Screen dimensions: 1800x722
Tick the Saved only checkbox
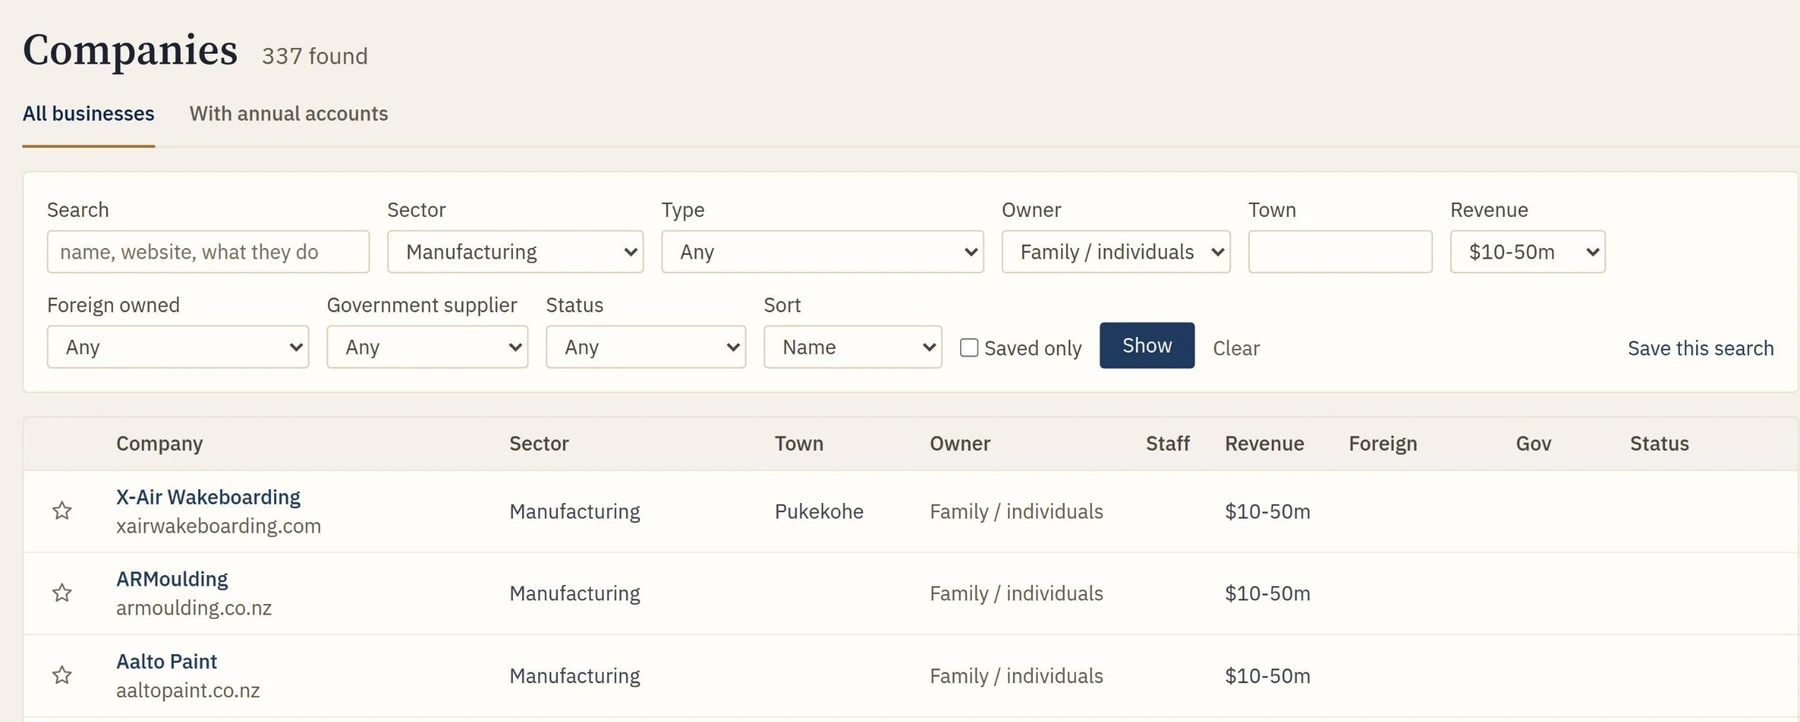(969, 348)
